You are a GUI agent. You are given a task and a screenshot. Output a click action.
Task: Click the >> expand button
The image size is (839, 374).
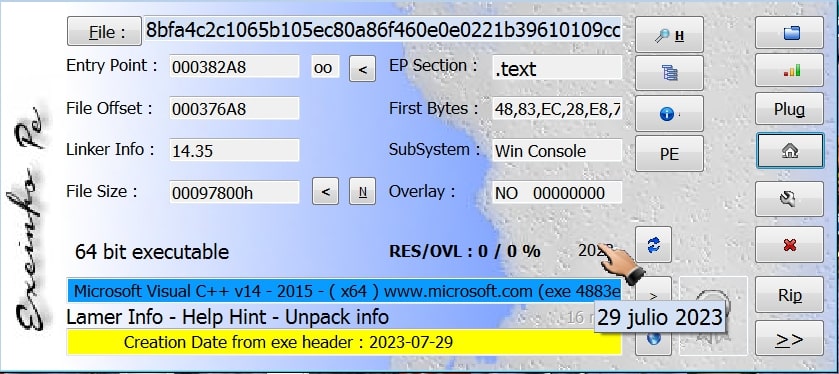[789, 338]
